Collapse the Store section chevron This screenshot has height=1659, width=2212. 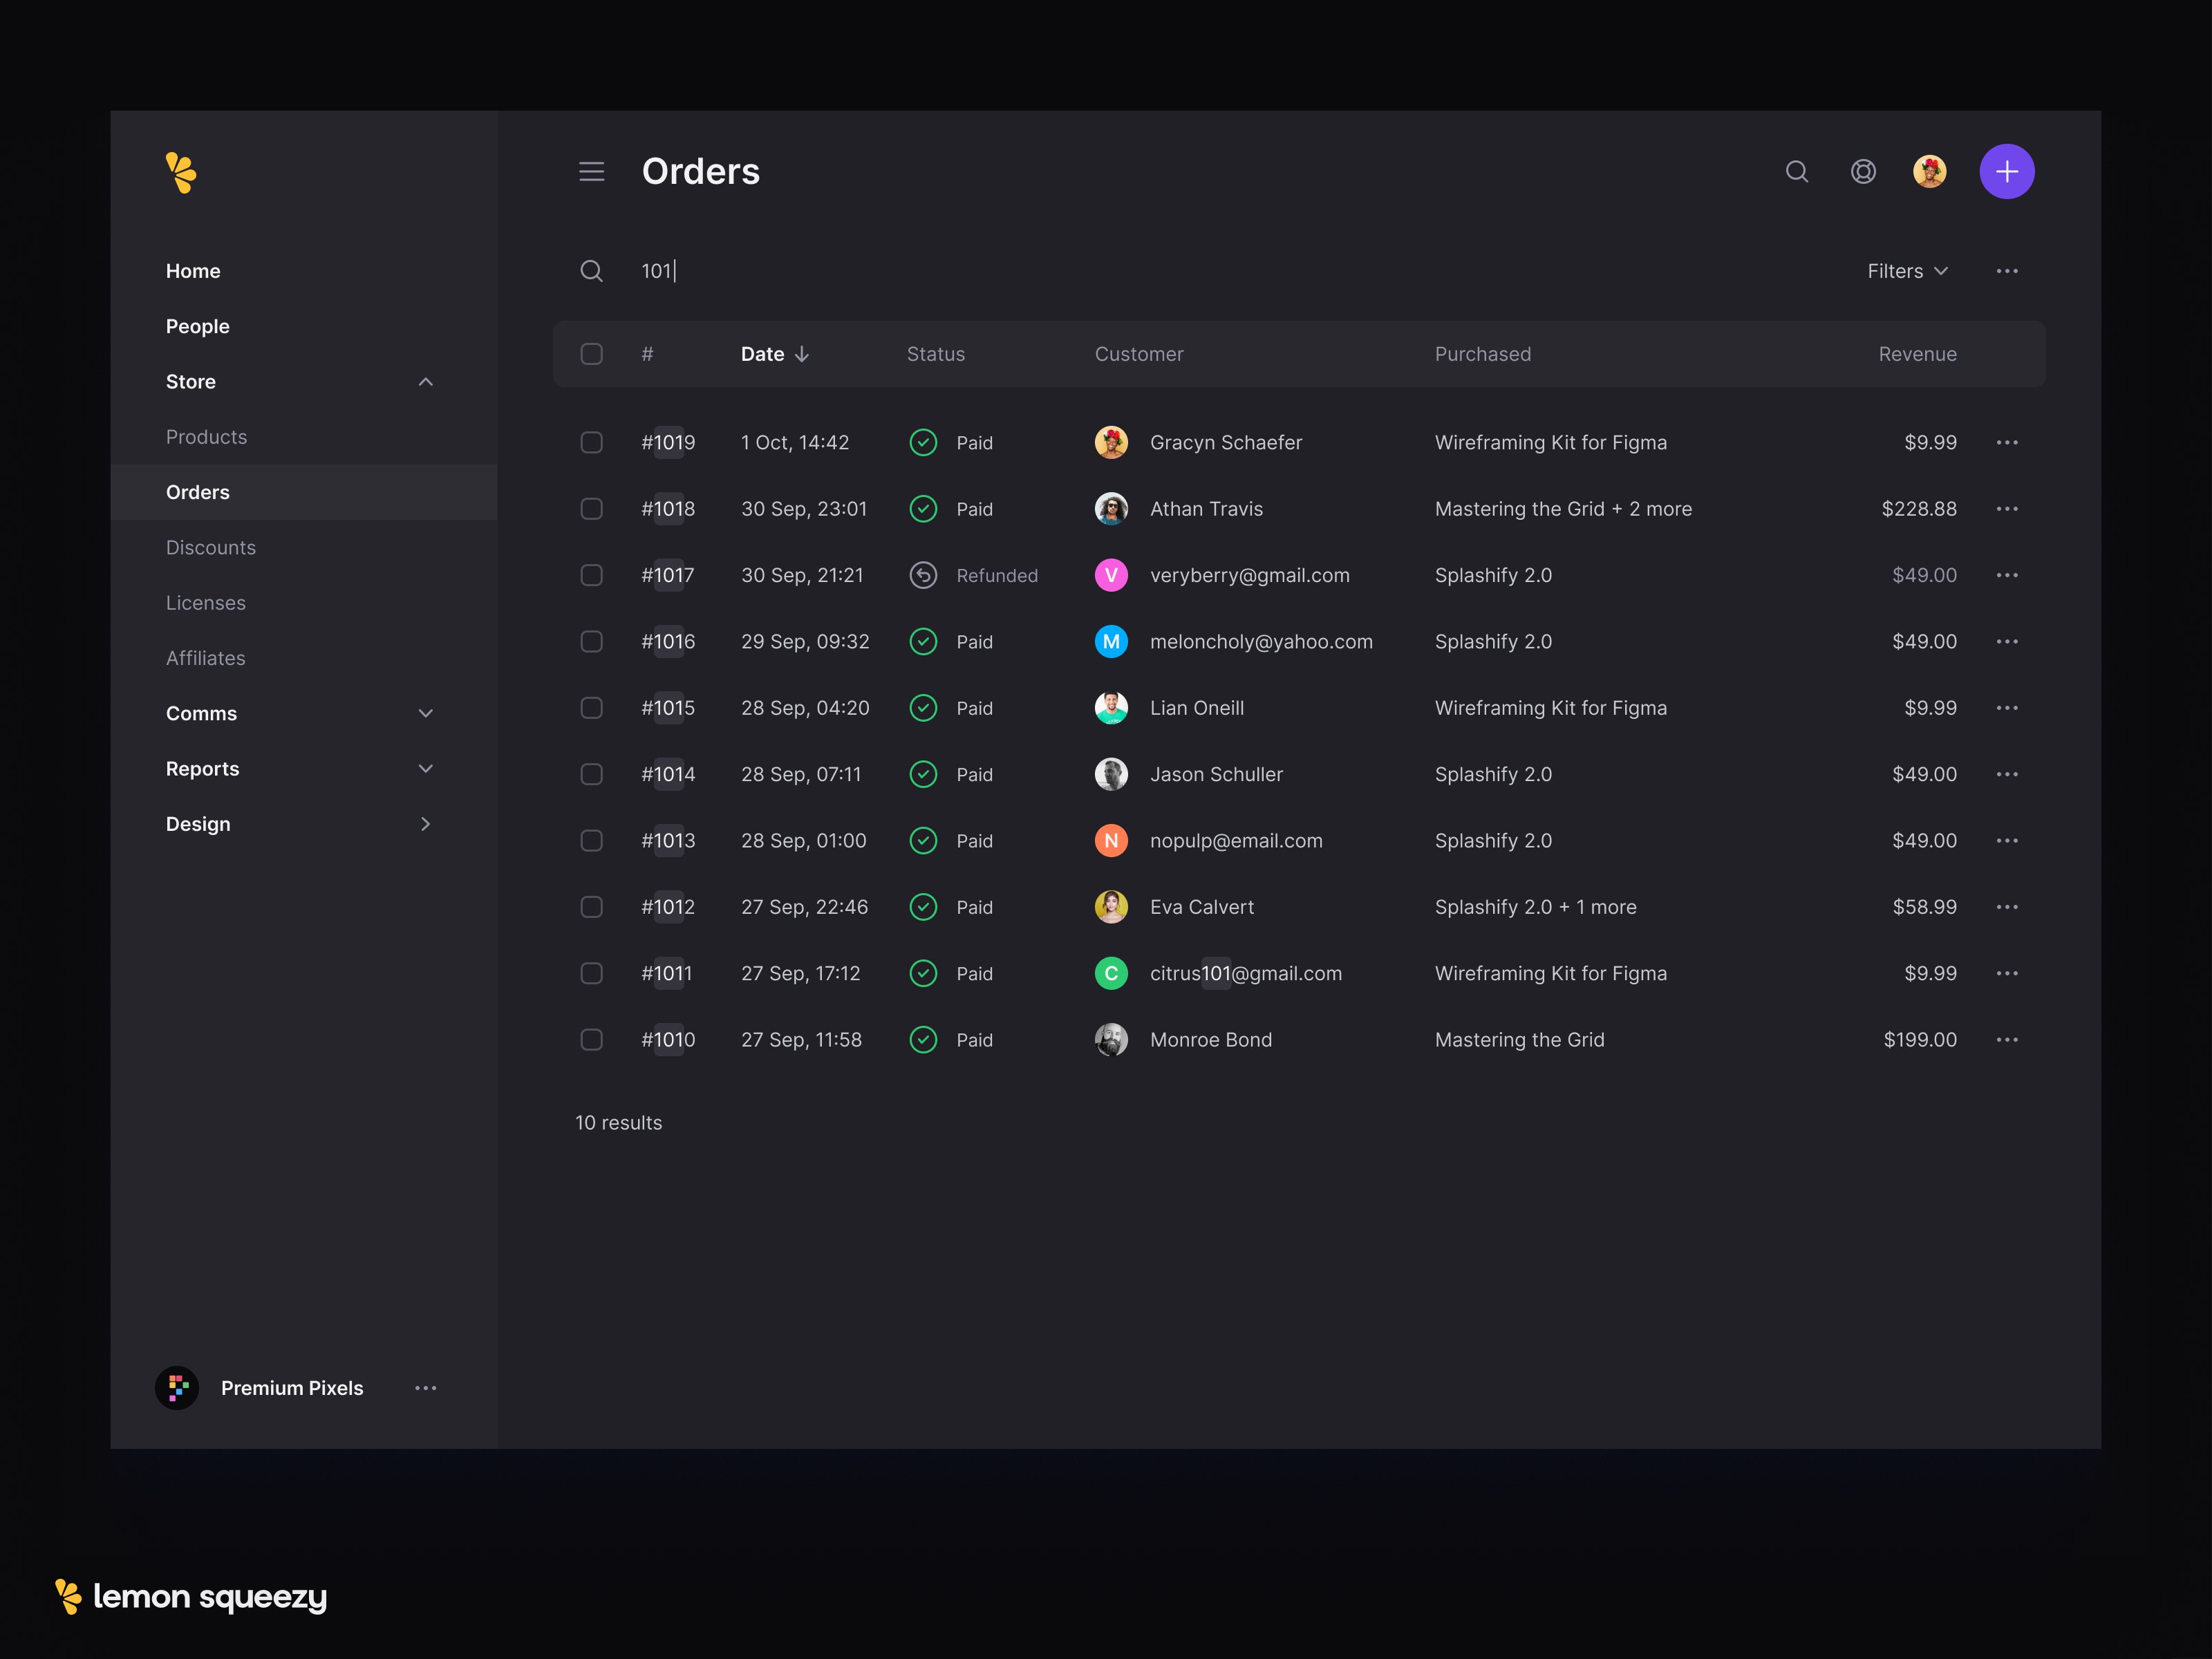pos(426,382)
